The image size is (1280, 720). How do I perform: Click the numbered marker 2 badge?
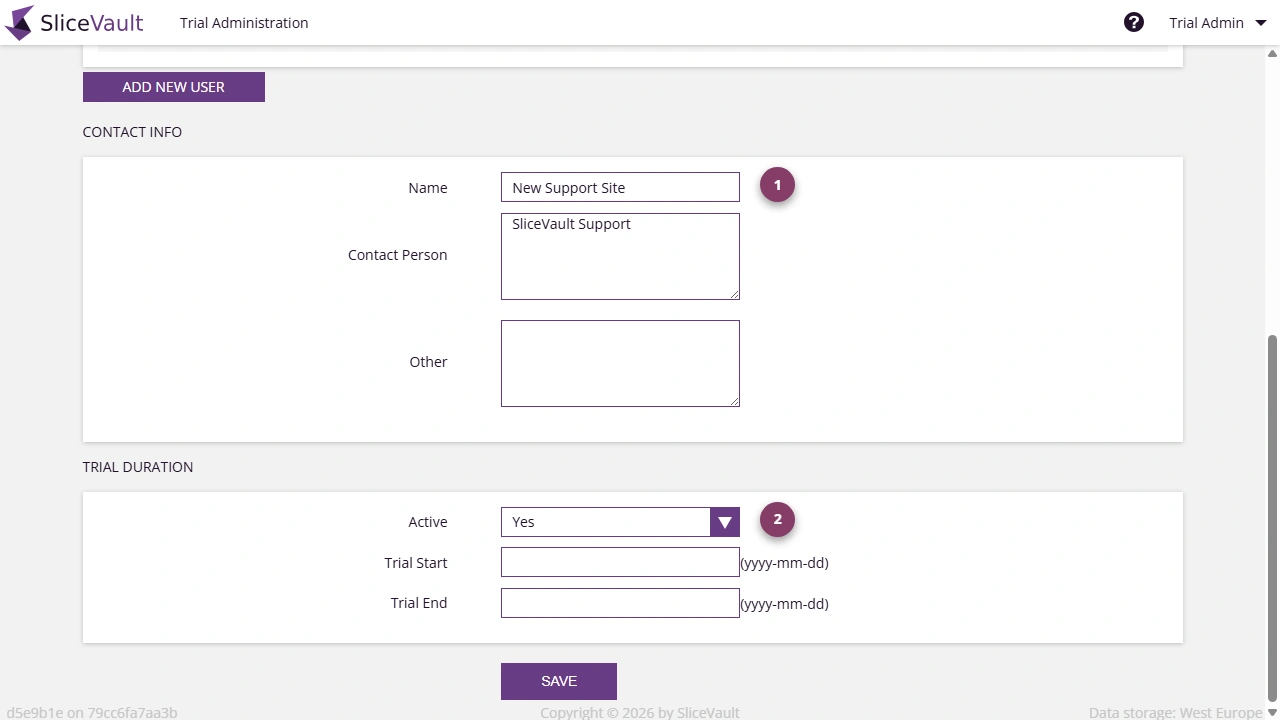point(777,519)
